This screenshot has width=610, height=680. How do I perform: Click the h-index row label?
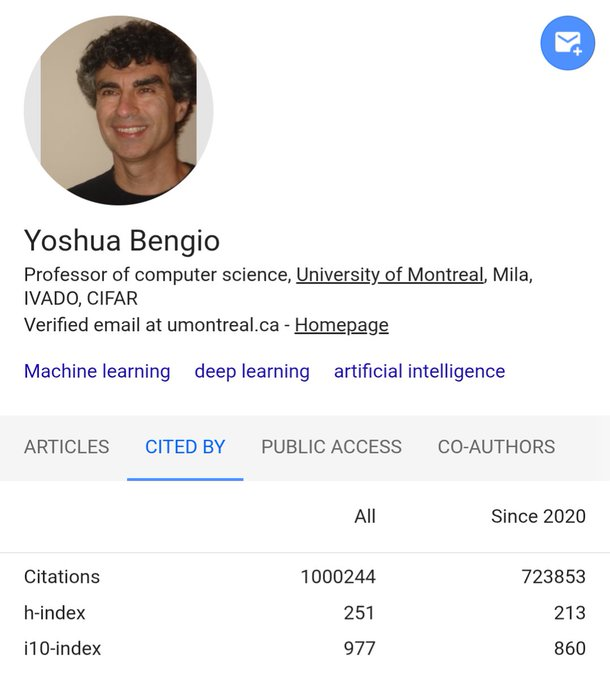click(x=55, y=613)
